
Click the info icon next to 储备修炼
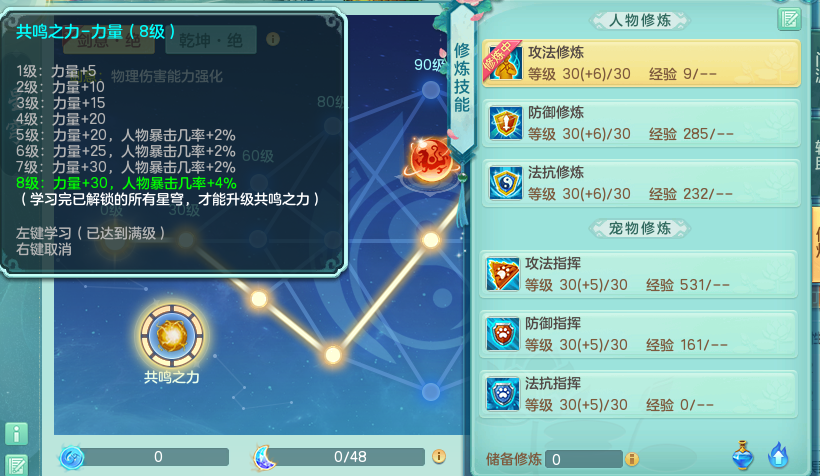coord(632,459)
